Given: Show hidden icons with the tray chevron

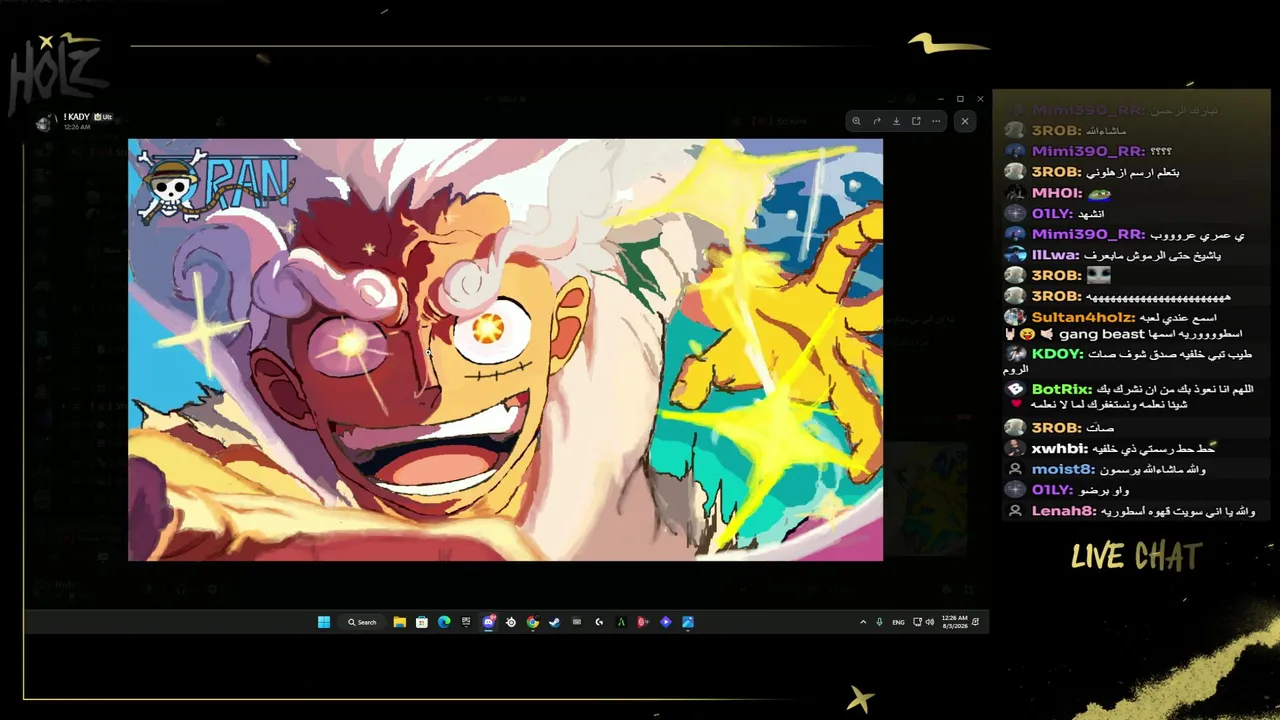Looking at the screenshot, I should tap(863, 622).
